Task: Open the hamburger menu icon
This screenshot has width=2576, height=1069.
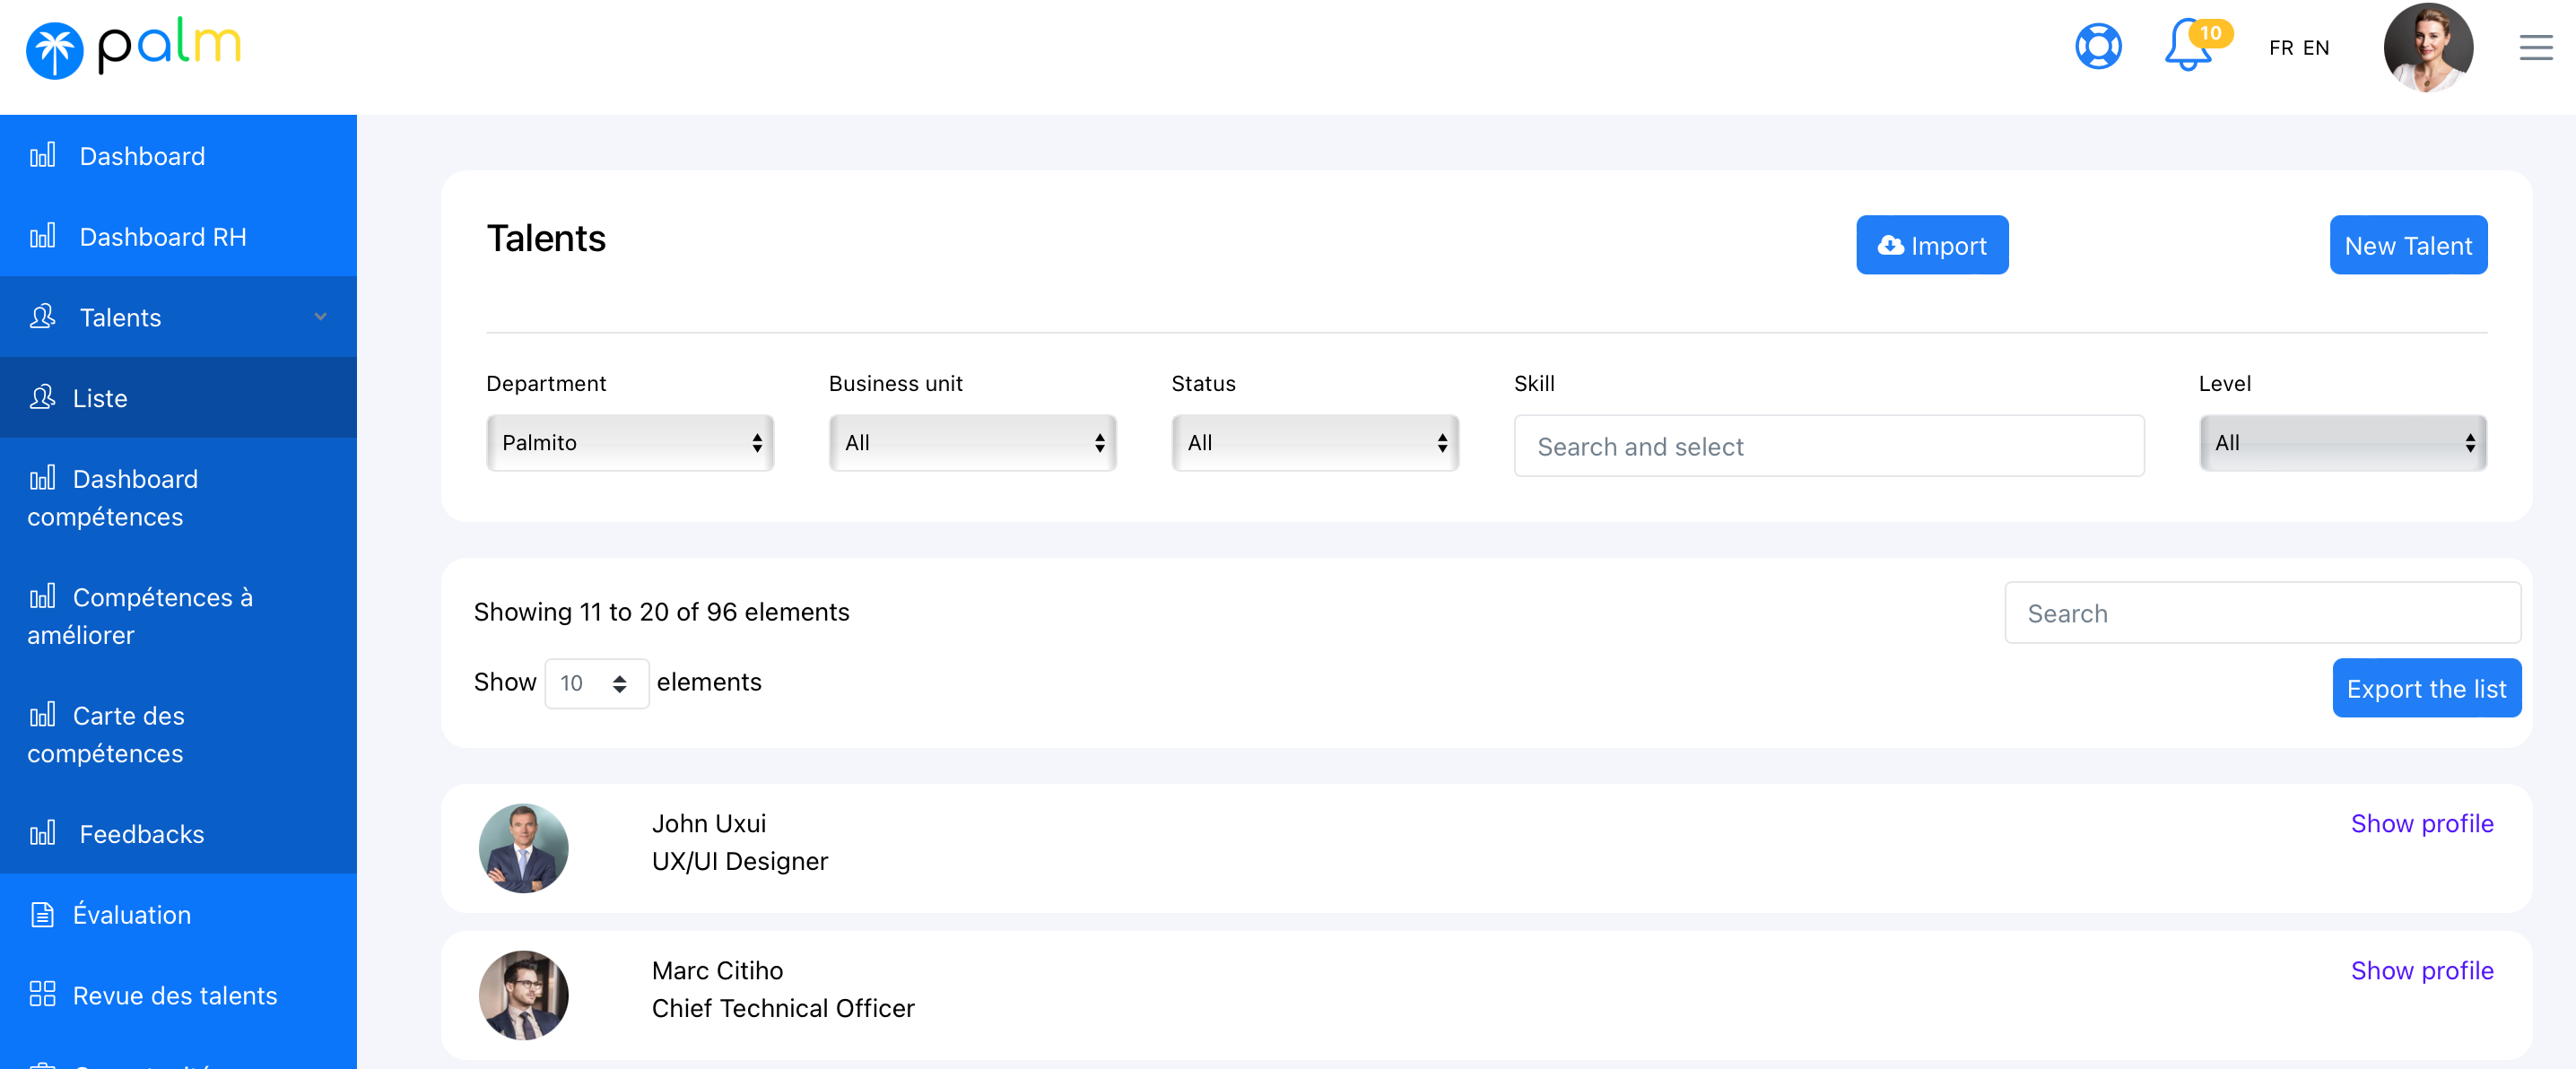Action: pyautogui.click(x=2535, y=47)
